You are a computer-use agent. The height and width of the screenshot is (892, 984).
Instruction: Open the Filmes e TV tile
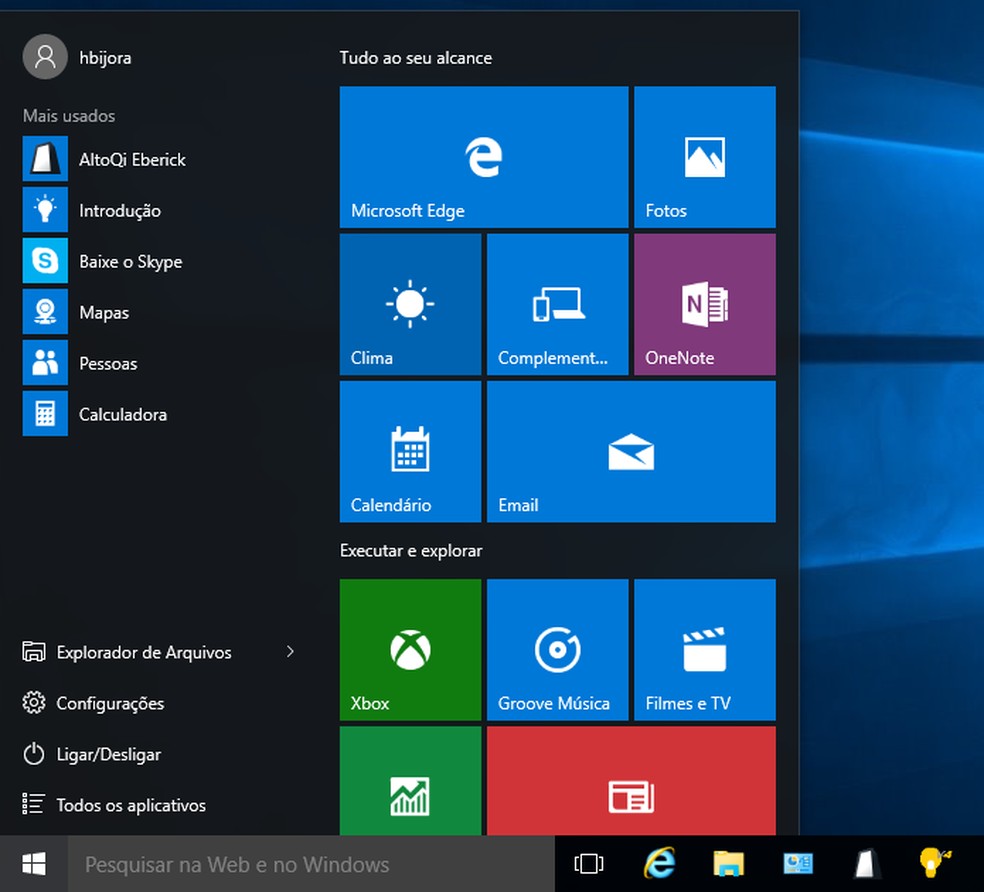tap(704, 649)
